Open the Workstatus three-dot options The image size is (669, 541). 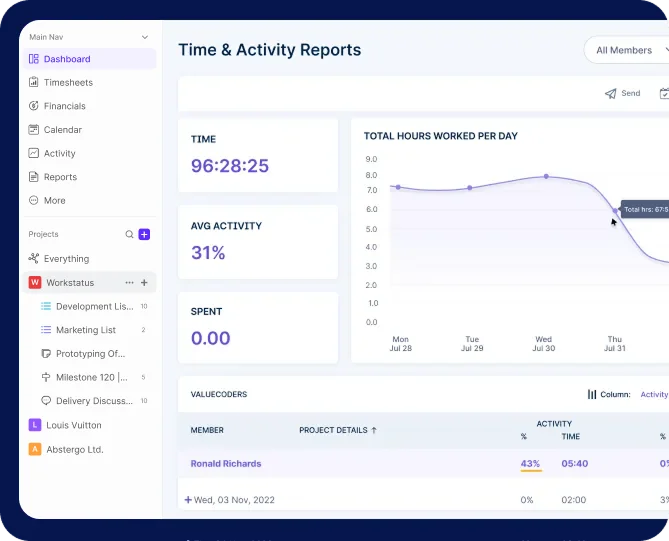tap(129, 283)
